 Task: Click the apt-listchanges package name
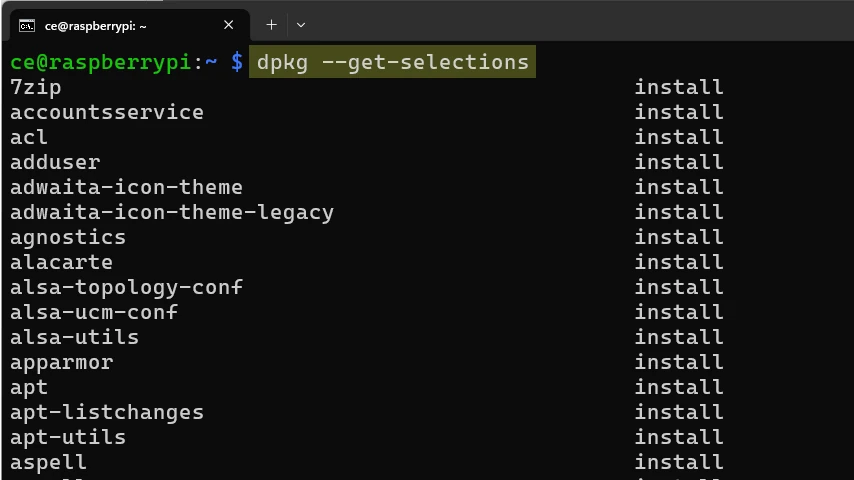click(x=107, y=412)
